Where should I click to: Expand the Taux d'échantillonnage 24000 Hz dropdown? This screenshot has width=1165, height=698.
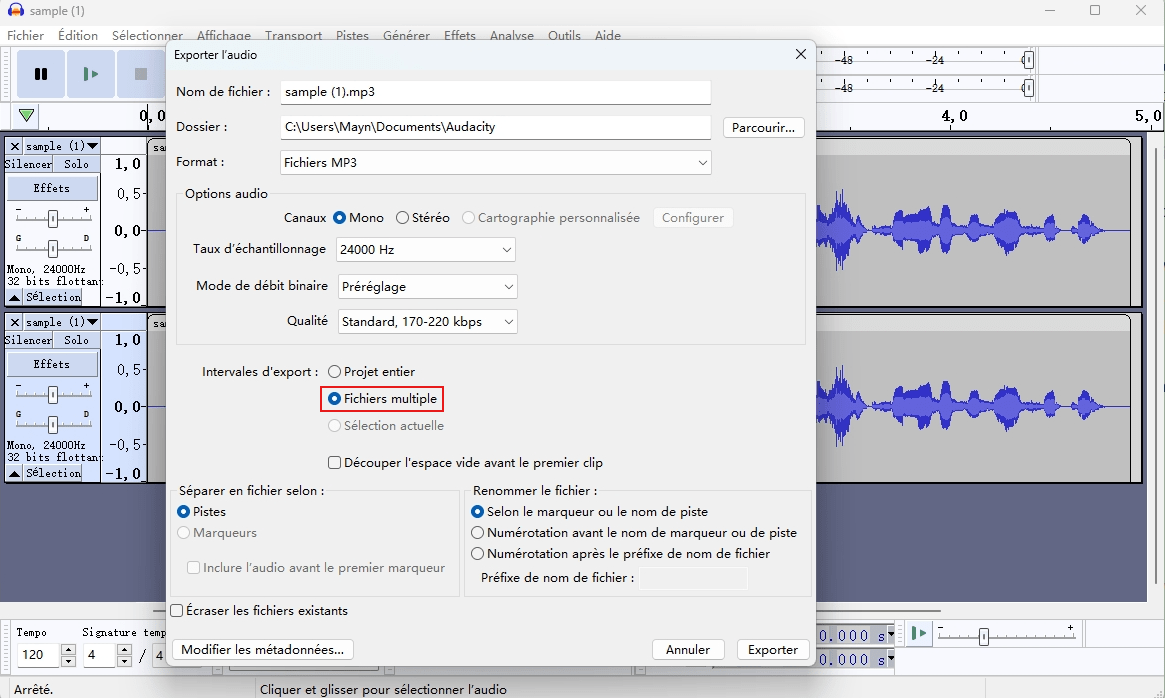[427, 249]
